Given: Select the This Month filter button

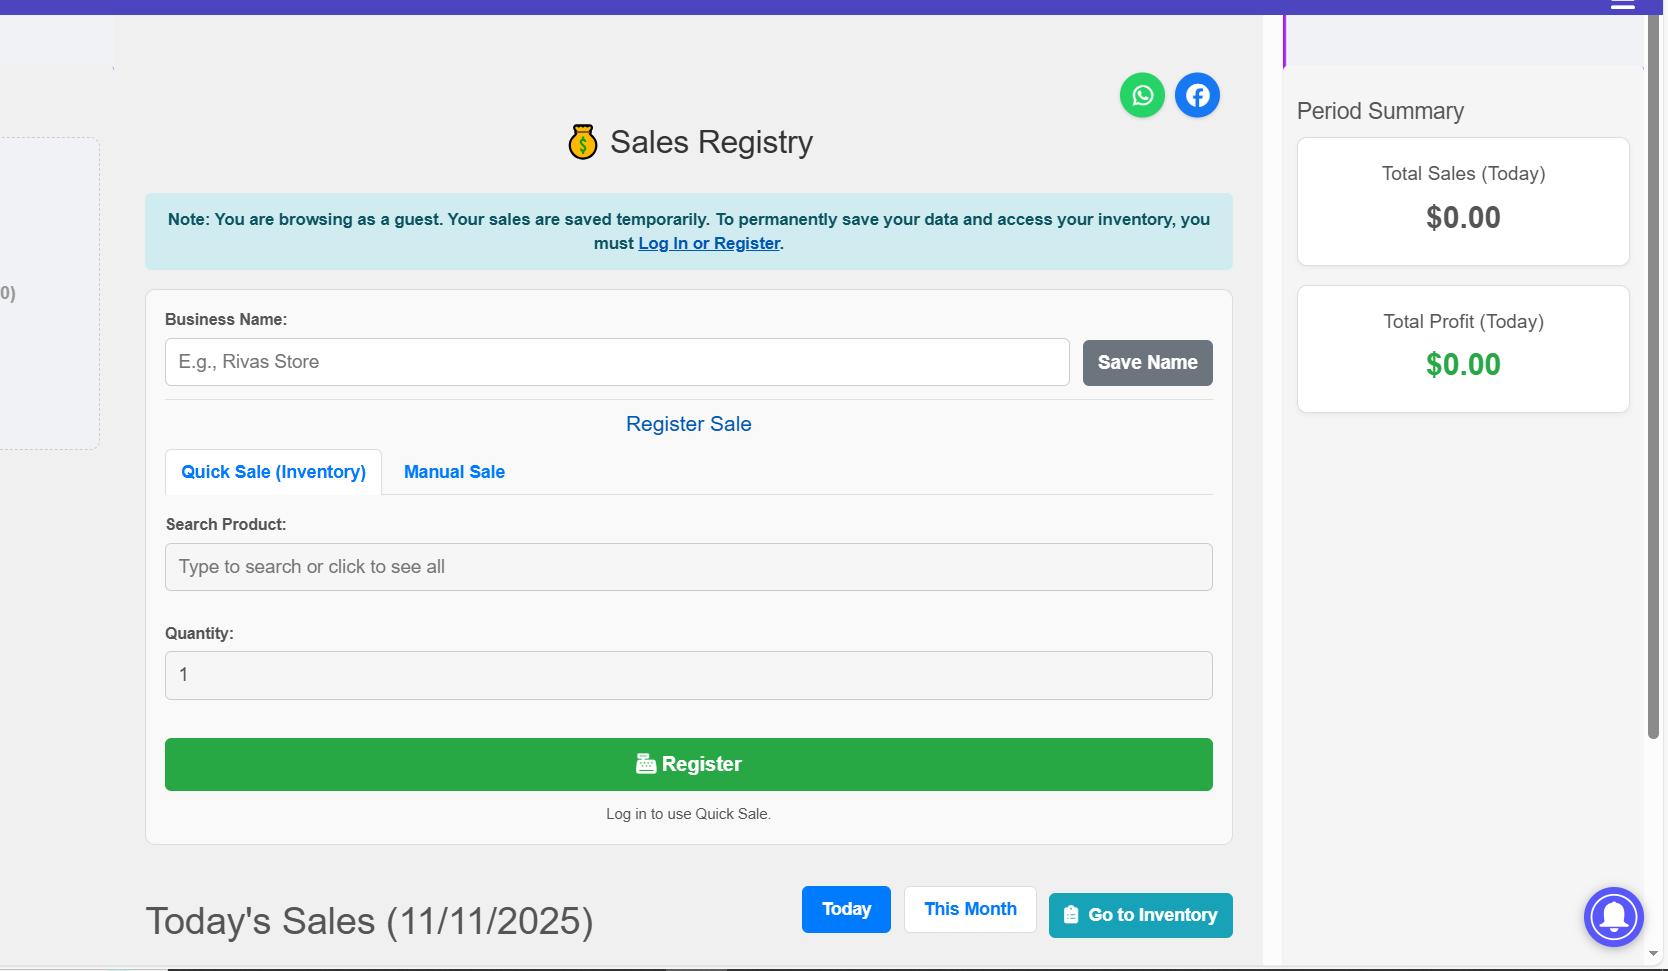Looking at the screenshot, I should [970, 909].
